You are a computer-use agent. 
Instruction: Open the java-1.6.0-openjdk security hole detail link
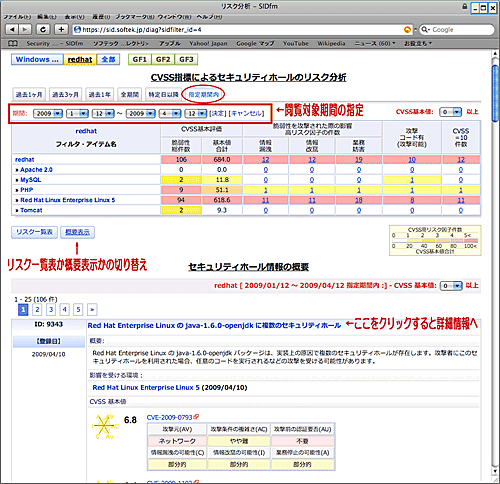(214, 325)
